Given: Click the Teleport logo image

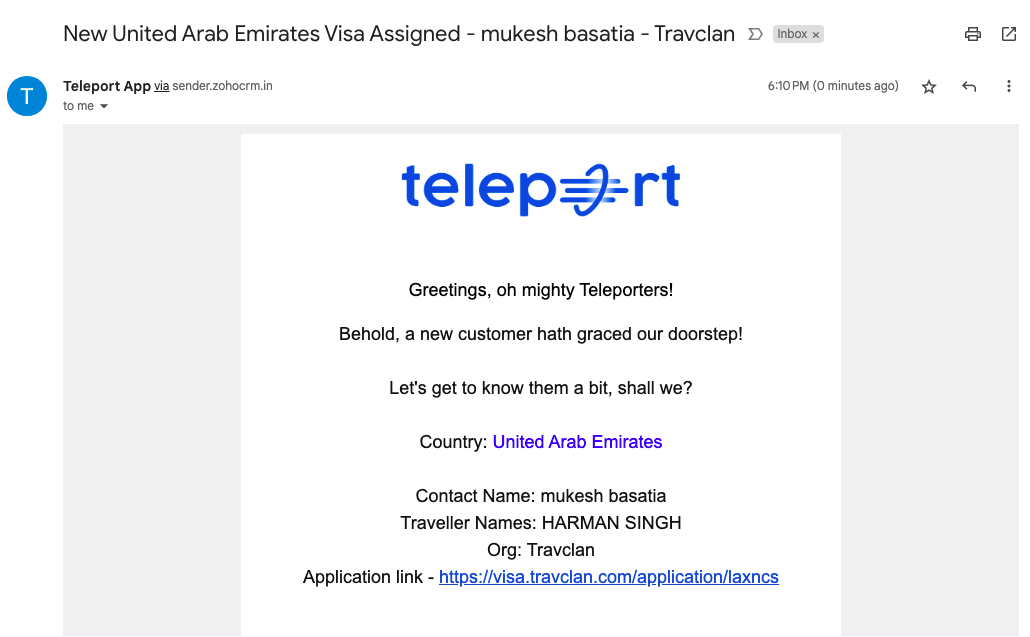Looking at the screenshot, I should 540,188.
